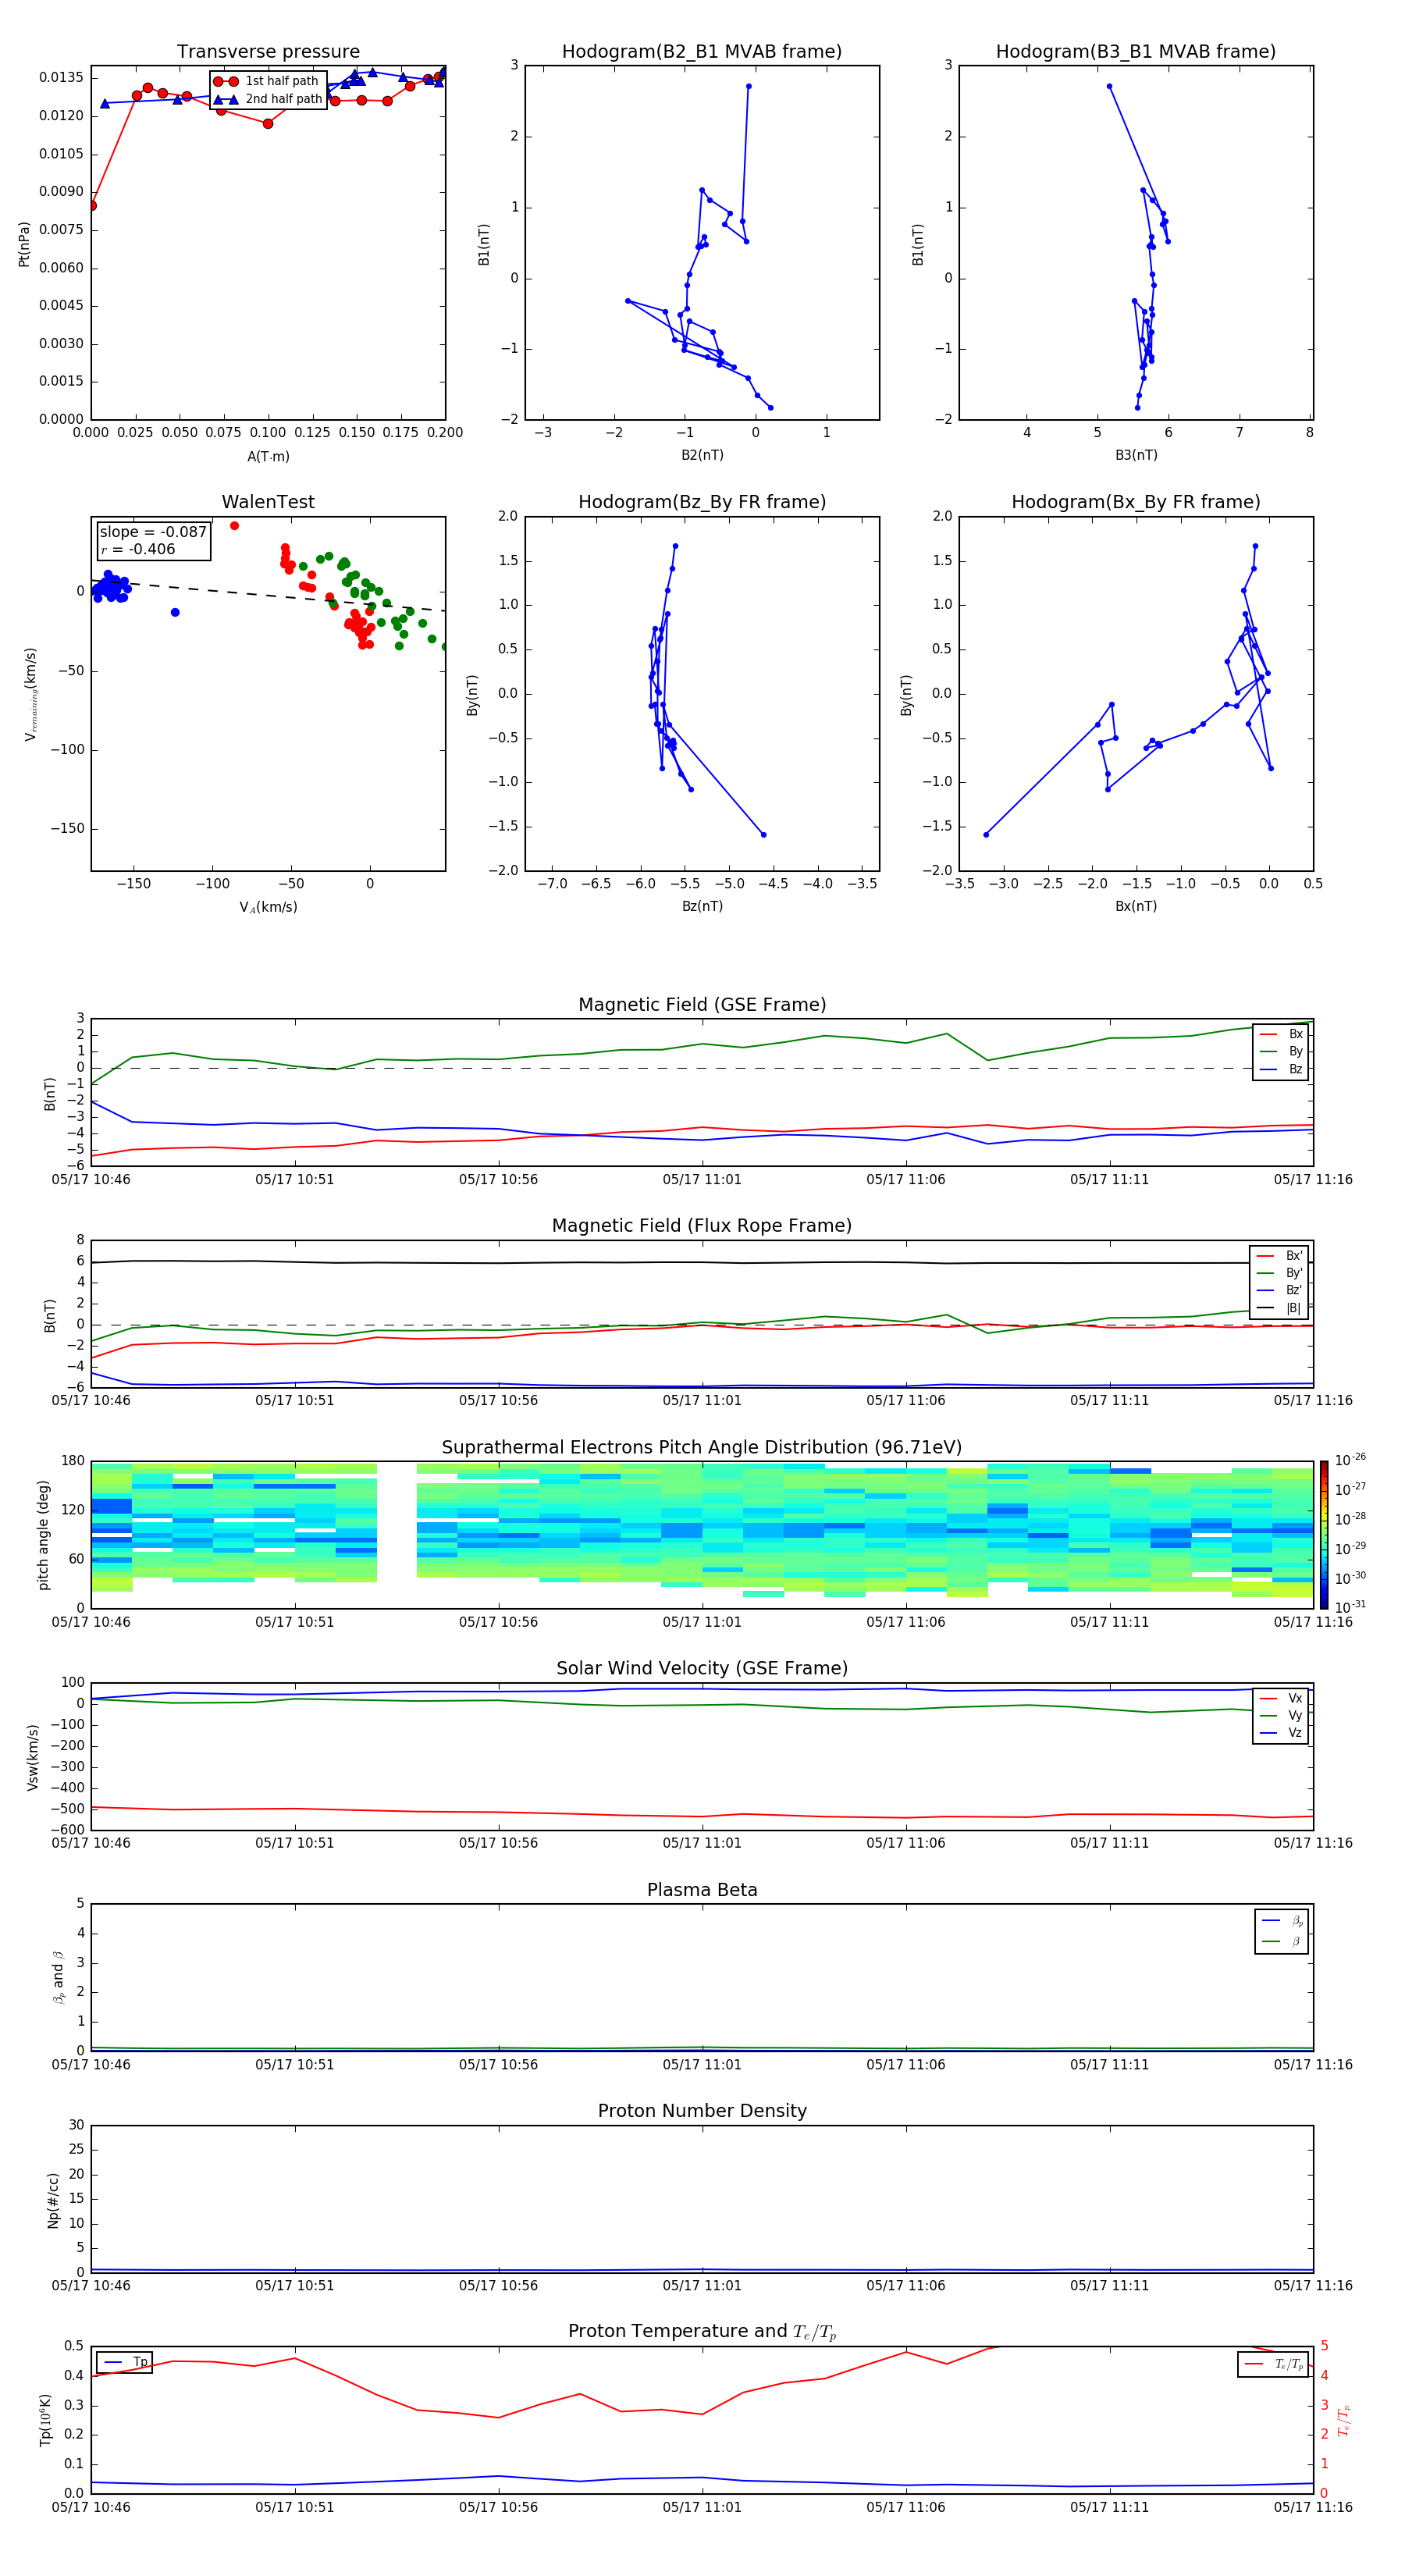Click the "B3(nT)" x-axis label

(1136, 455)
